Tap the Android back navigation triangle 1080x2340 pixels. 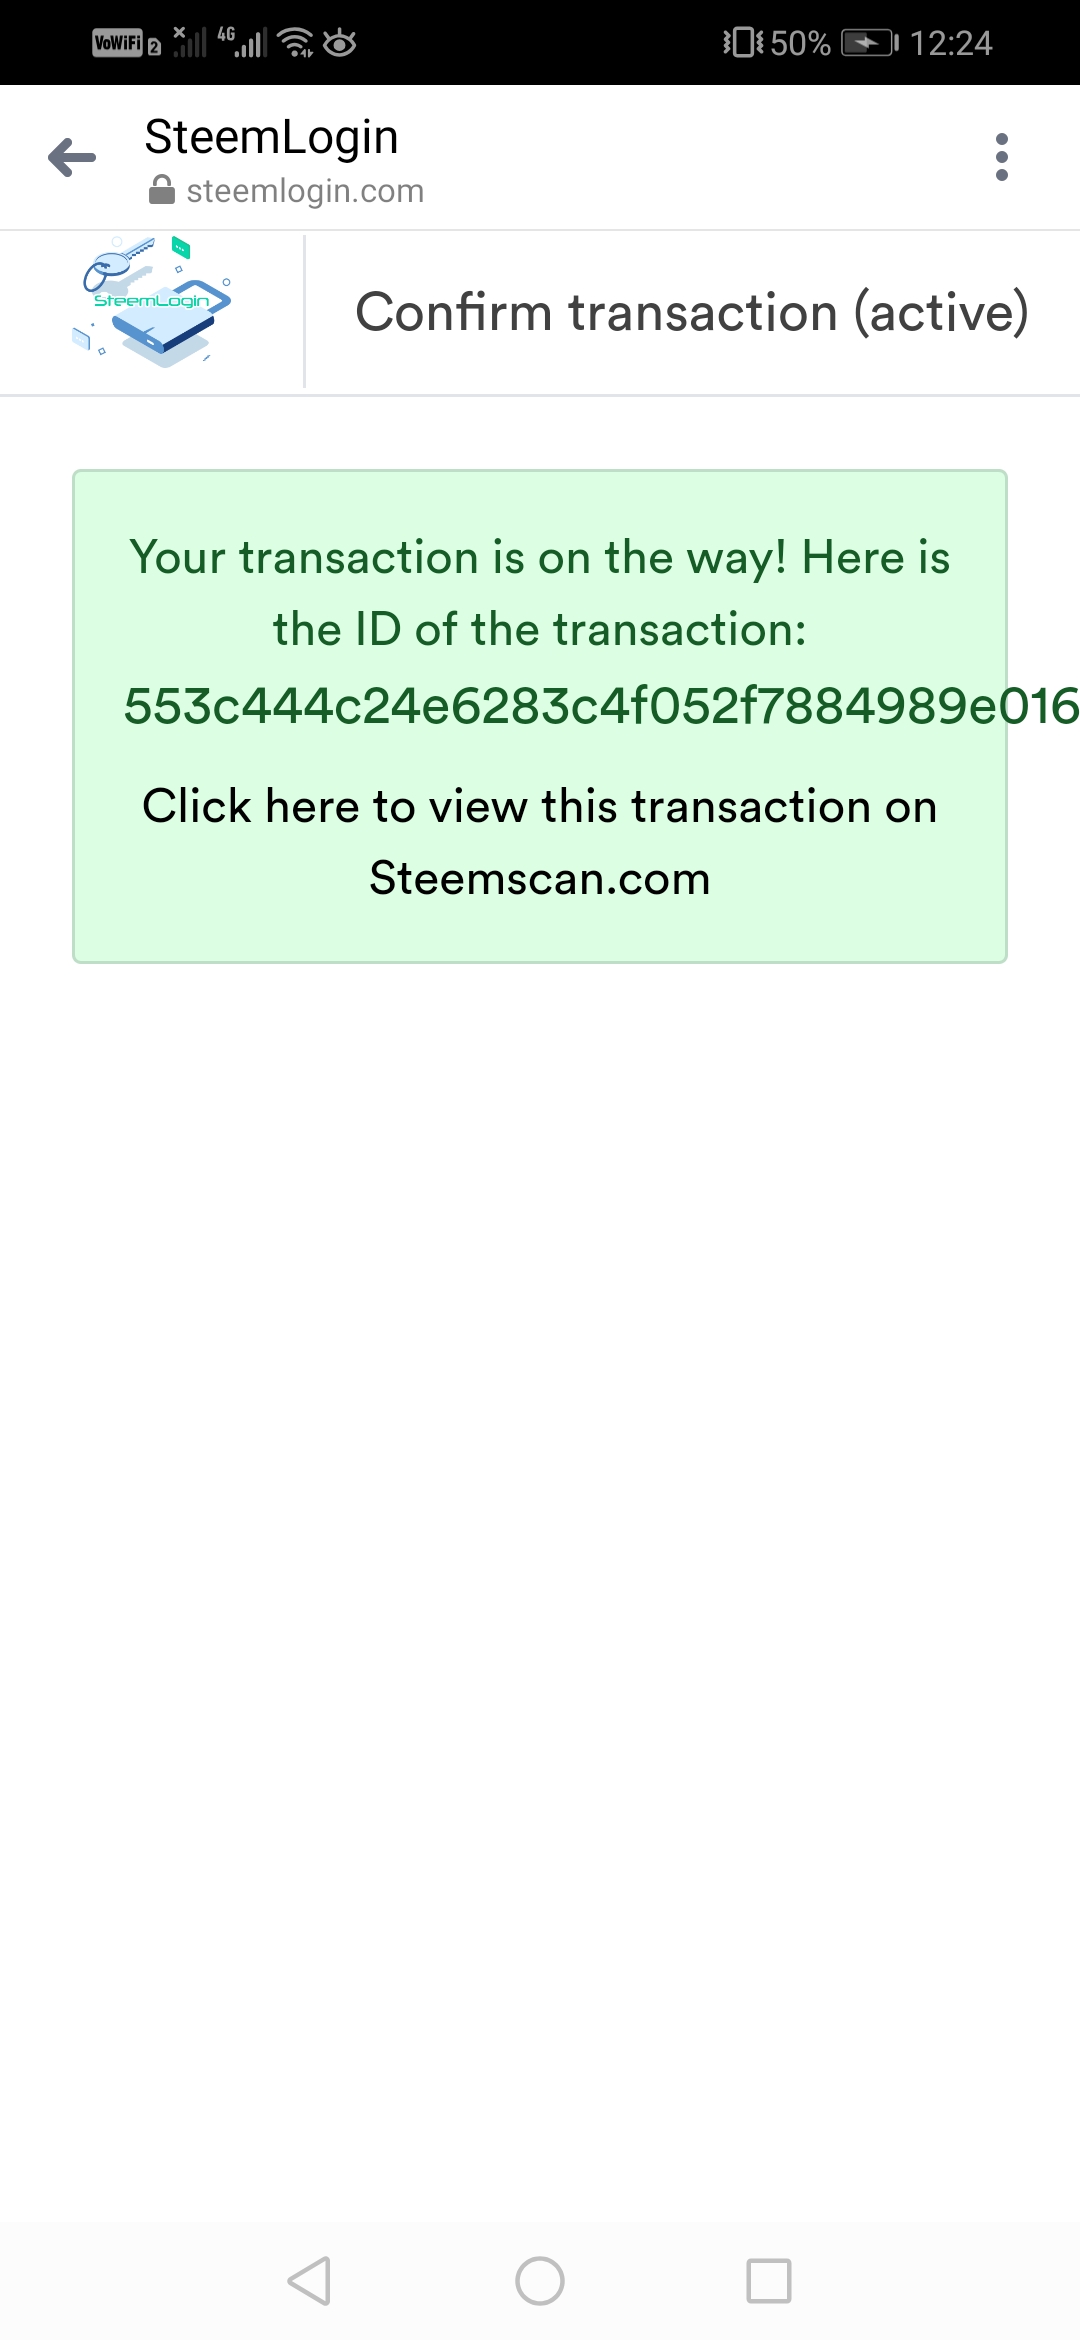coord(309,2281)
